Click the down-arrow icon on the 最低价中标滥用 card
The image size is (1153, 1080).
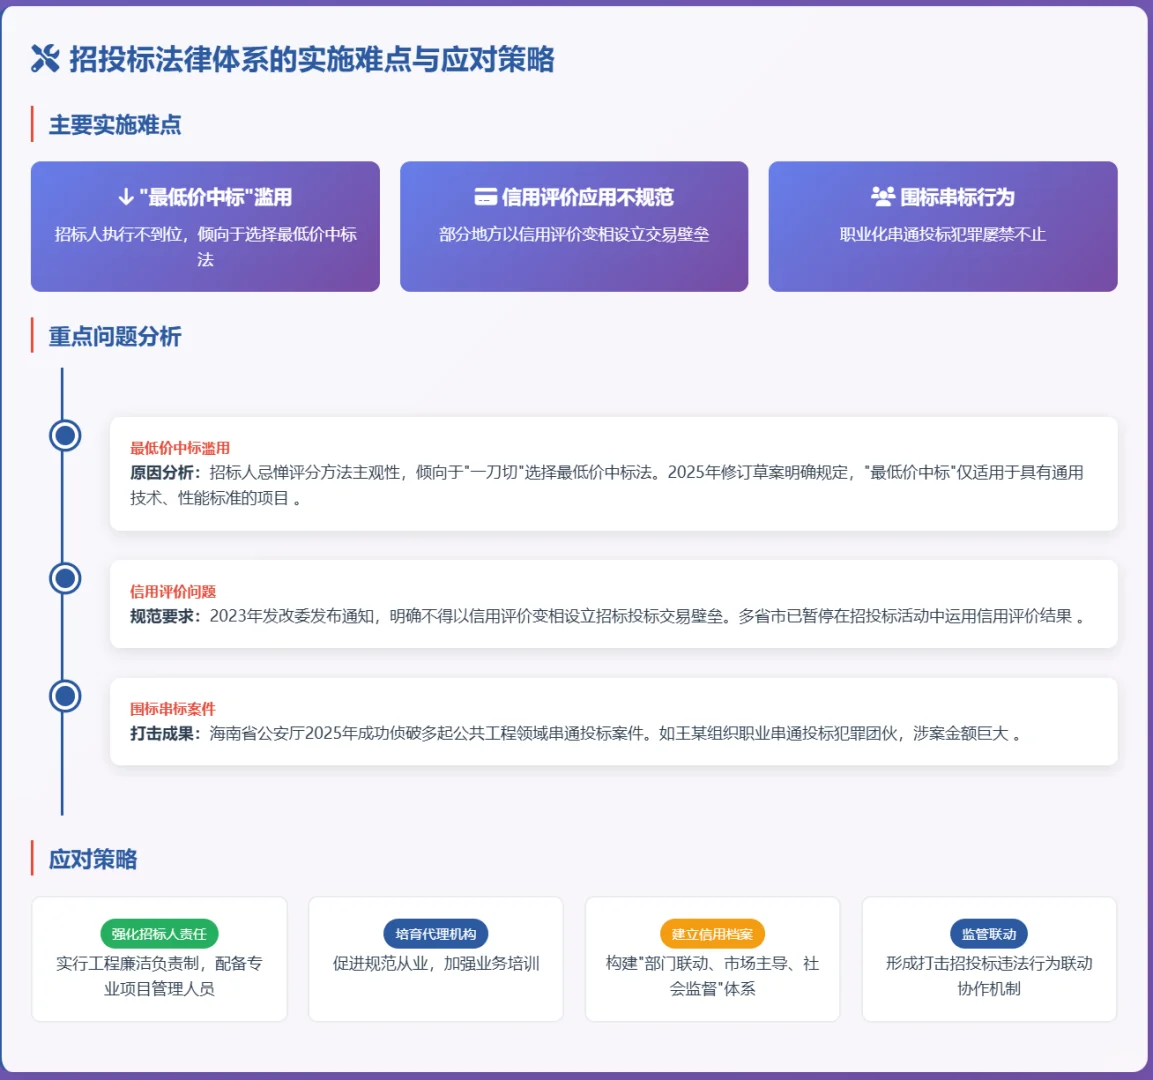[126, 196]
